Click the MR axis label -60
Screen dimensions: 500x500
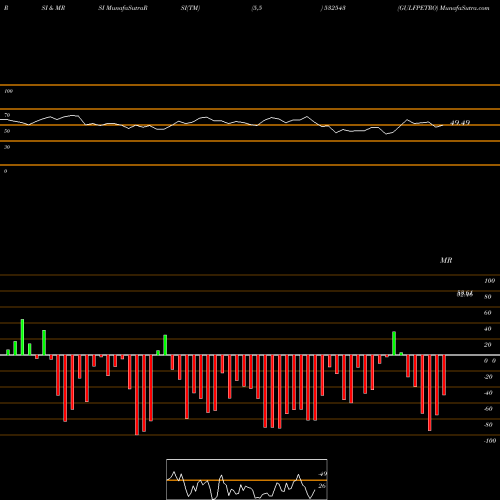[488, 409]
